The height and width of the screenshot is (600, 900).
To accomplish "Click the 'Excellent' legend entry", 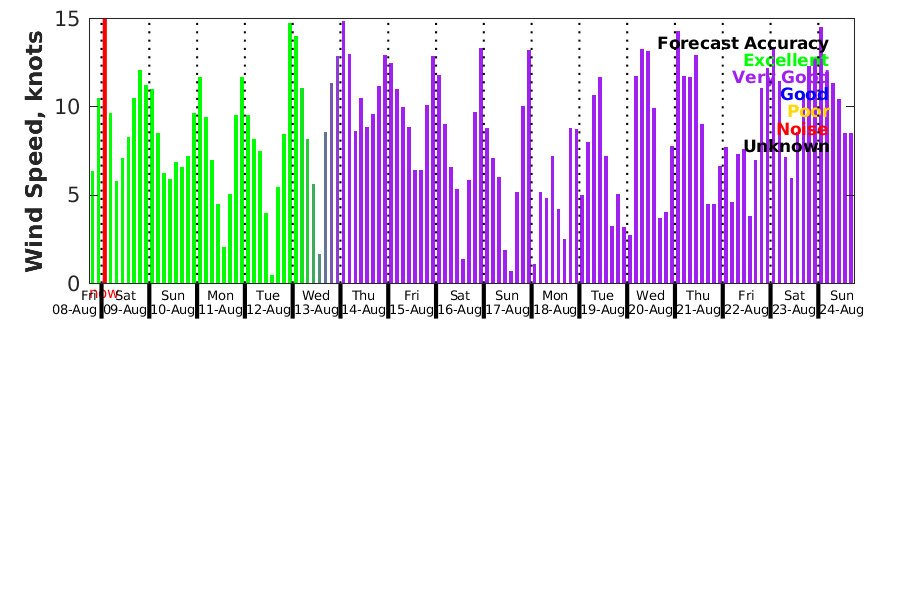I will [786, 60].
